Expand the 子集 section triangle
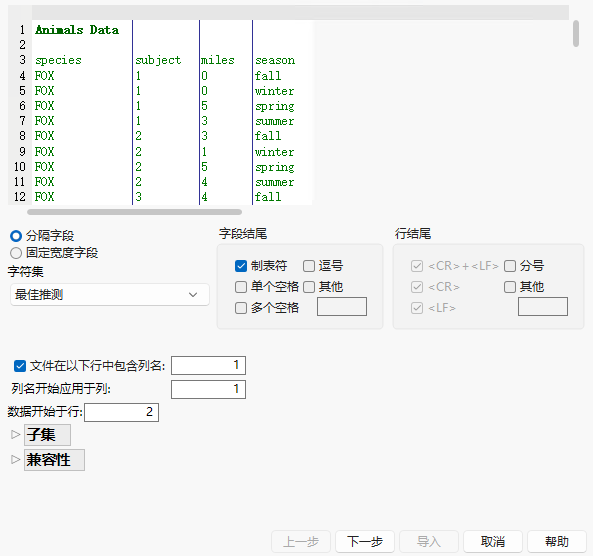The height and width of the screenshot is (556, 593). click(x=15, y=435)
